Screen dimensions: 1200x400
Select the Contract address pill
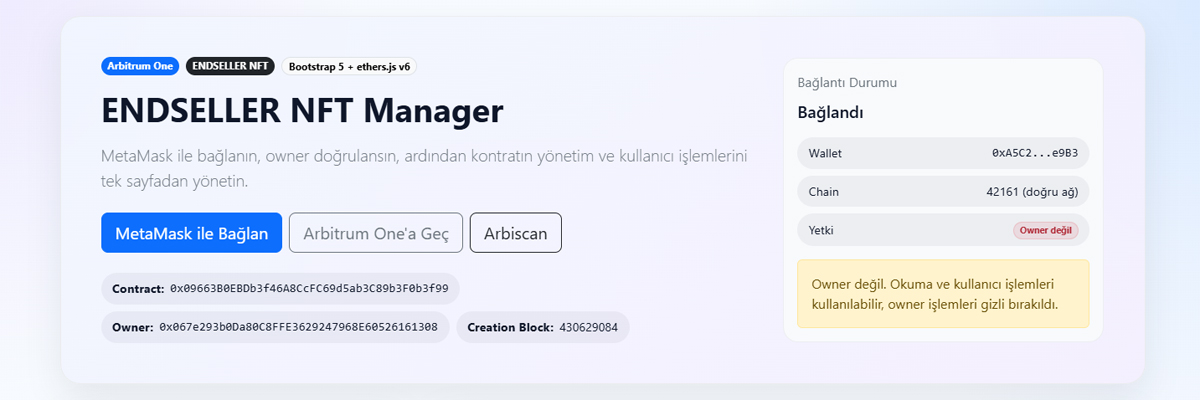[x=280, y=289]
